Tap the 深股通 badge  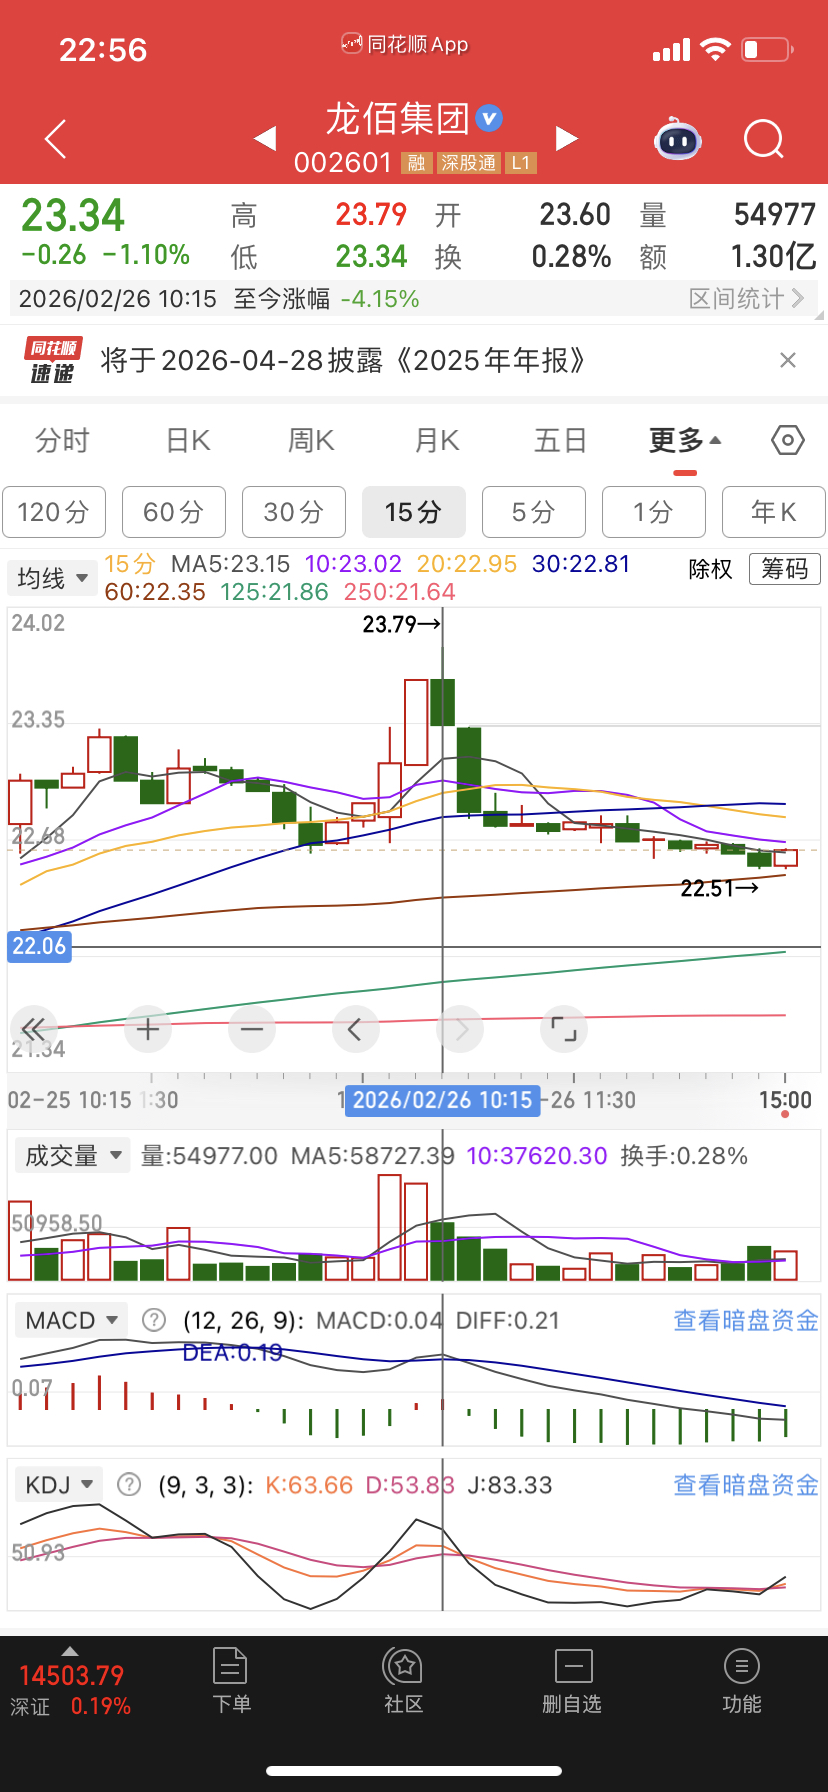tap(469, 163)
